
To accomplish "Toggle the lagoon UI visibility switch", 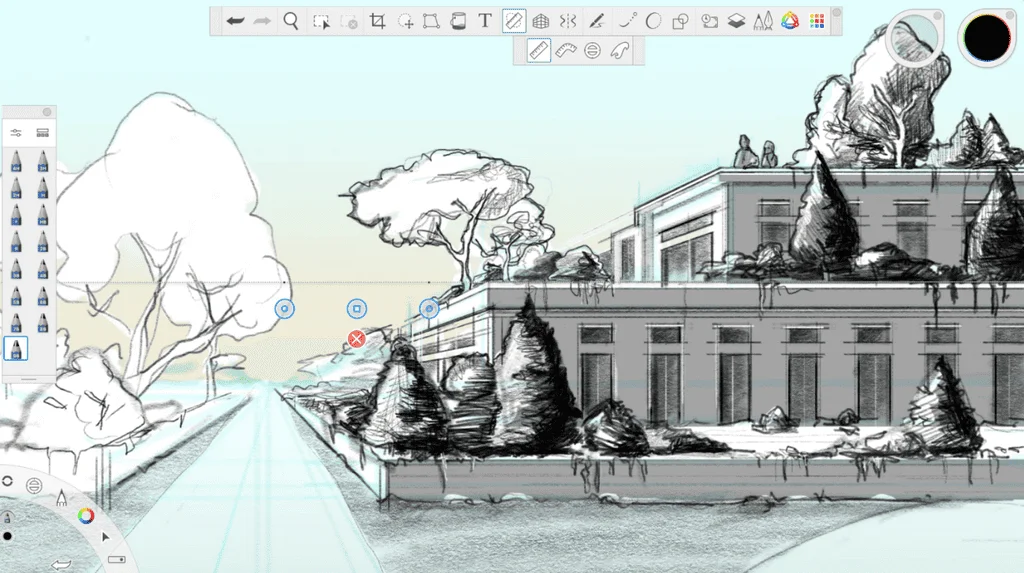I will 117,559.
